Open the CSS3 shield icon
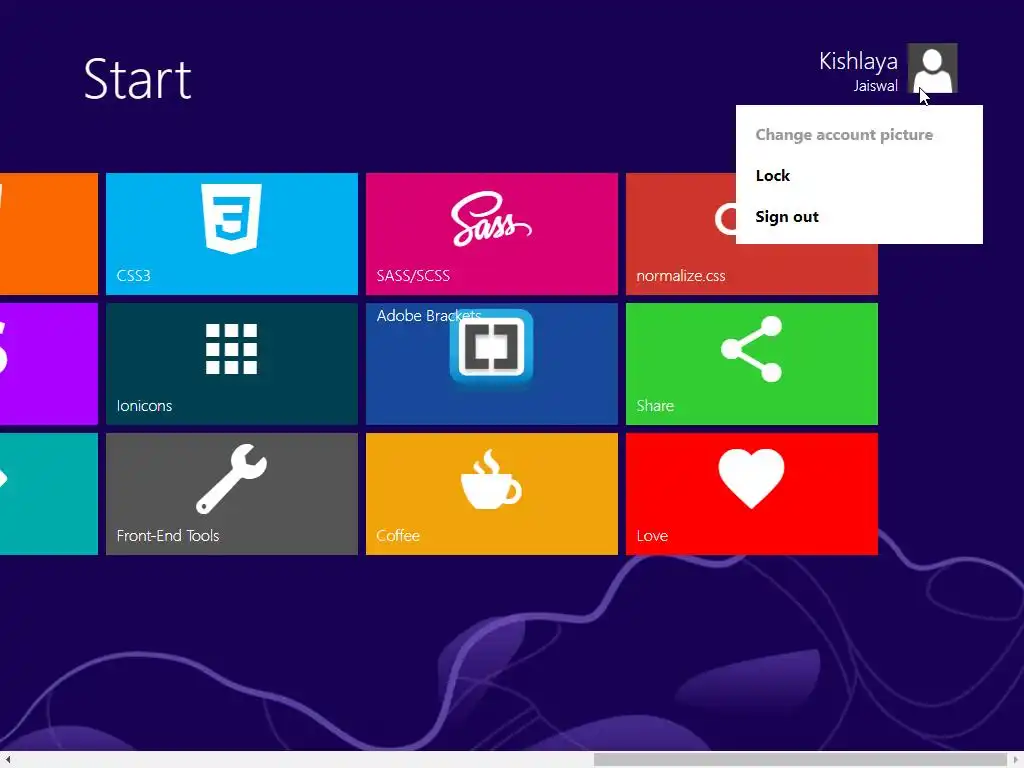This screenshot has height=768, width=1024. (x=231, y=219)
